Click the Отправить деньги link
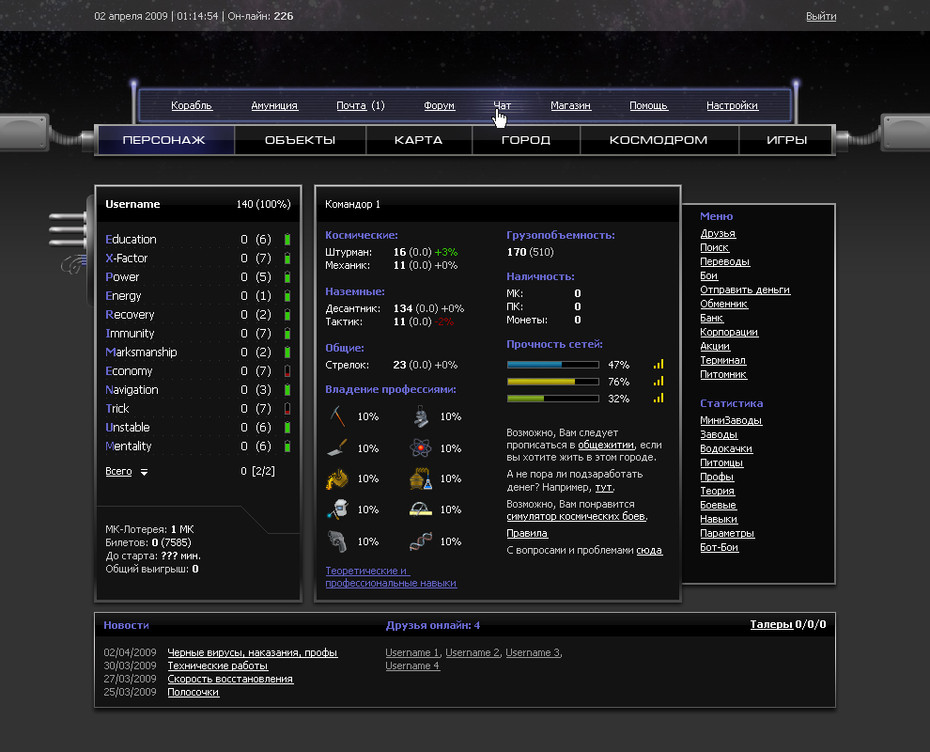Viewport: 930px width, 752px height. tap(745, 290)
